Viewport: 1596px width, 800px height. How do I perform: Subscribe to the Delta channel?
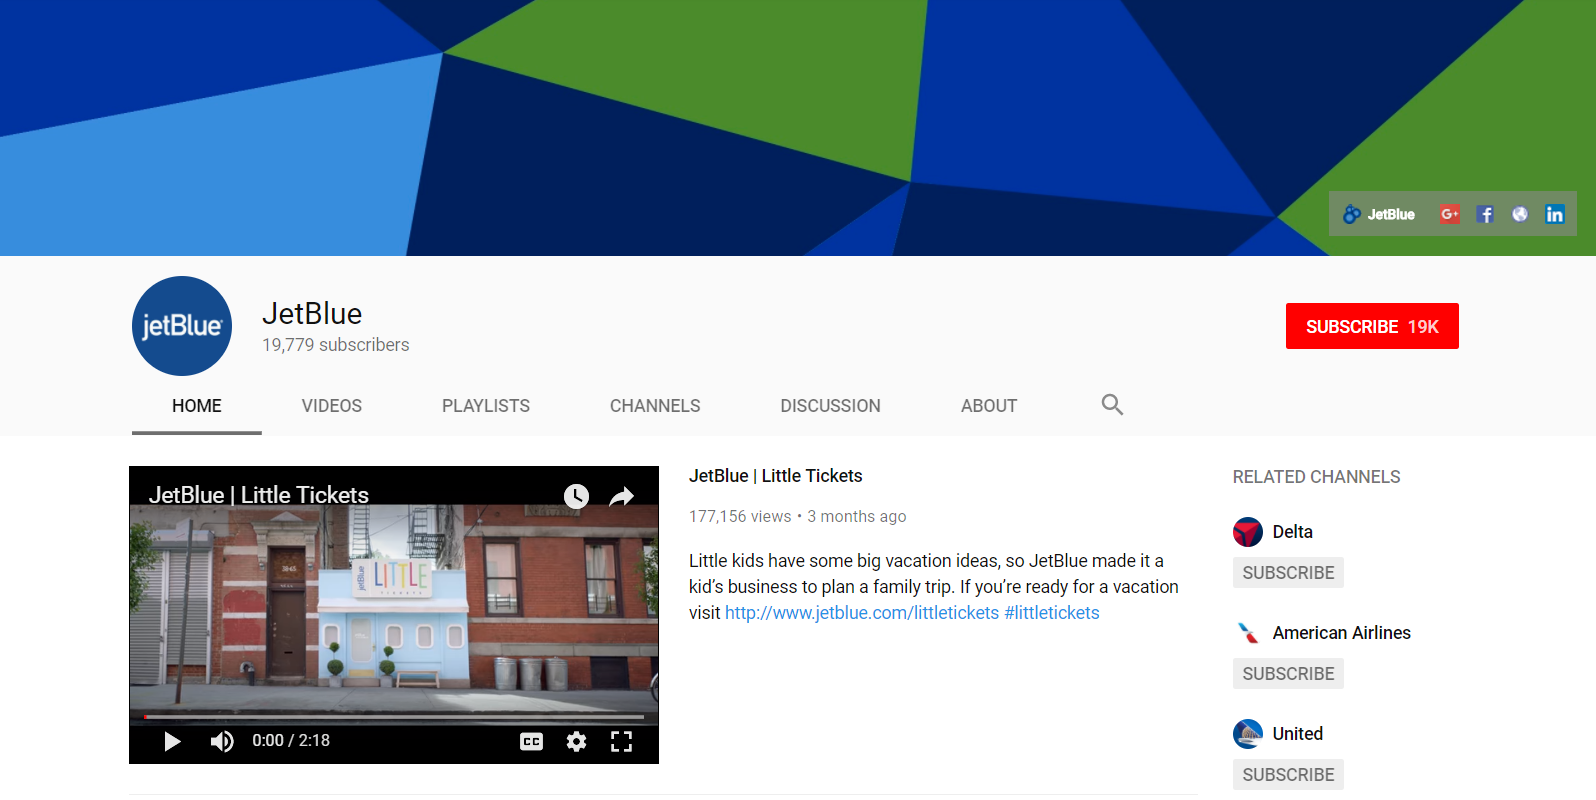1288,573
